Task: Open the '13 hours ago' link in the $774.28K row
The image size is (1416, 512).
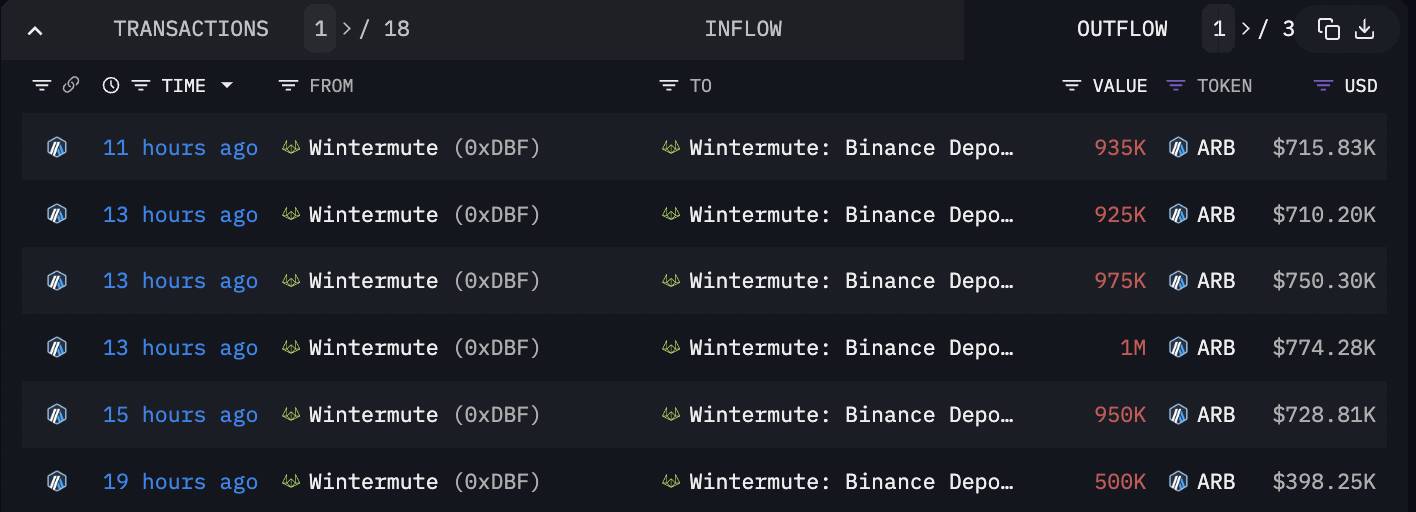Action: [x=180, y=348]
